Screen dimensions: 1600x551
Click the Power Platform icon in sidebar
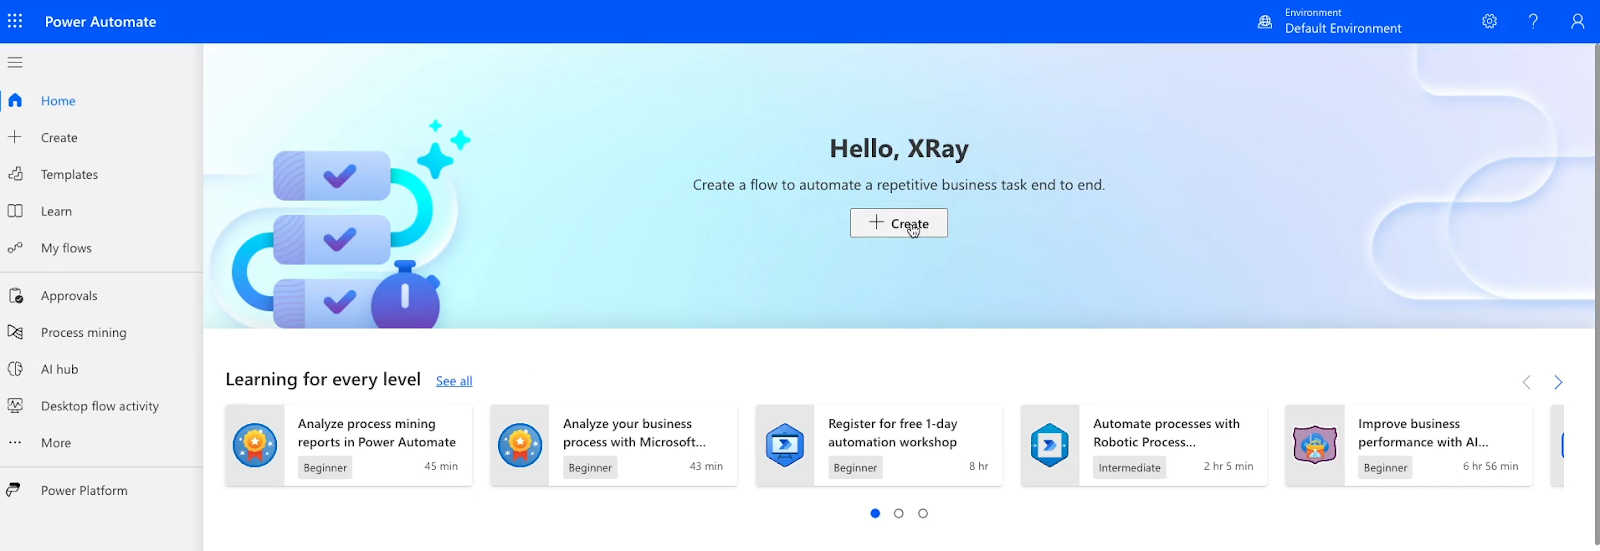14,490
